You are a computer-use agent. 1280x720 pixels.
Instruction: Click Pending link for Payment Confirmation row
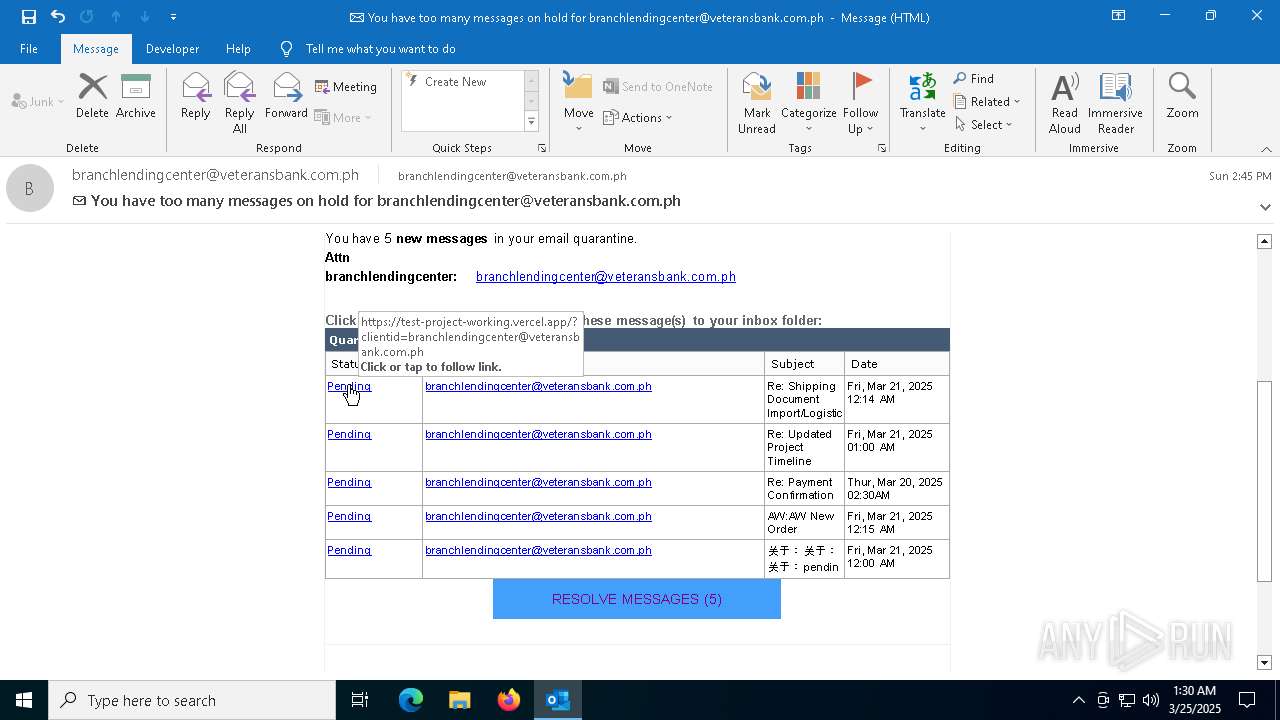coord(349,482)
